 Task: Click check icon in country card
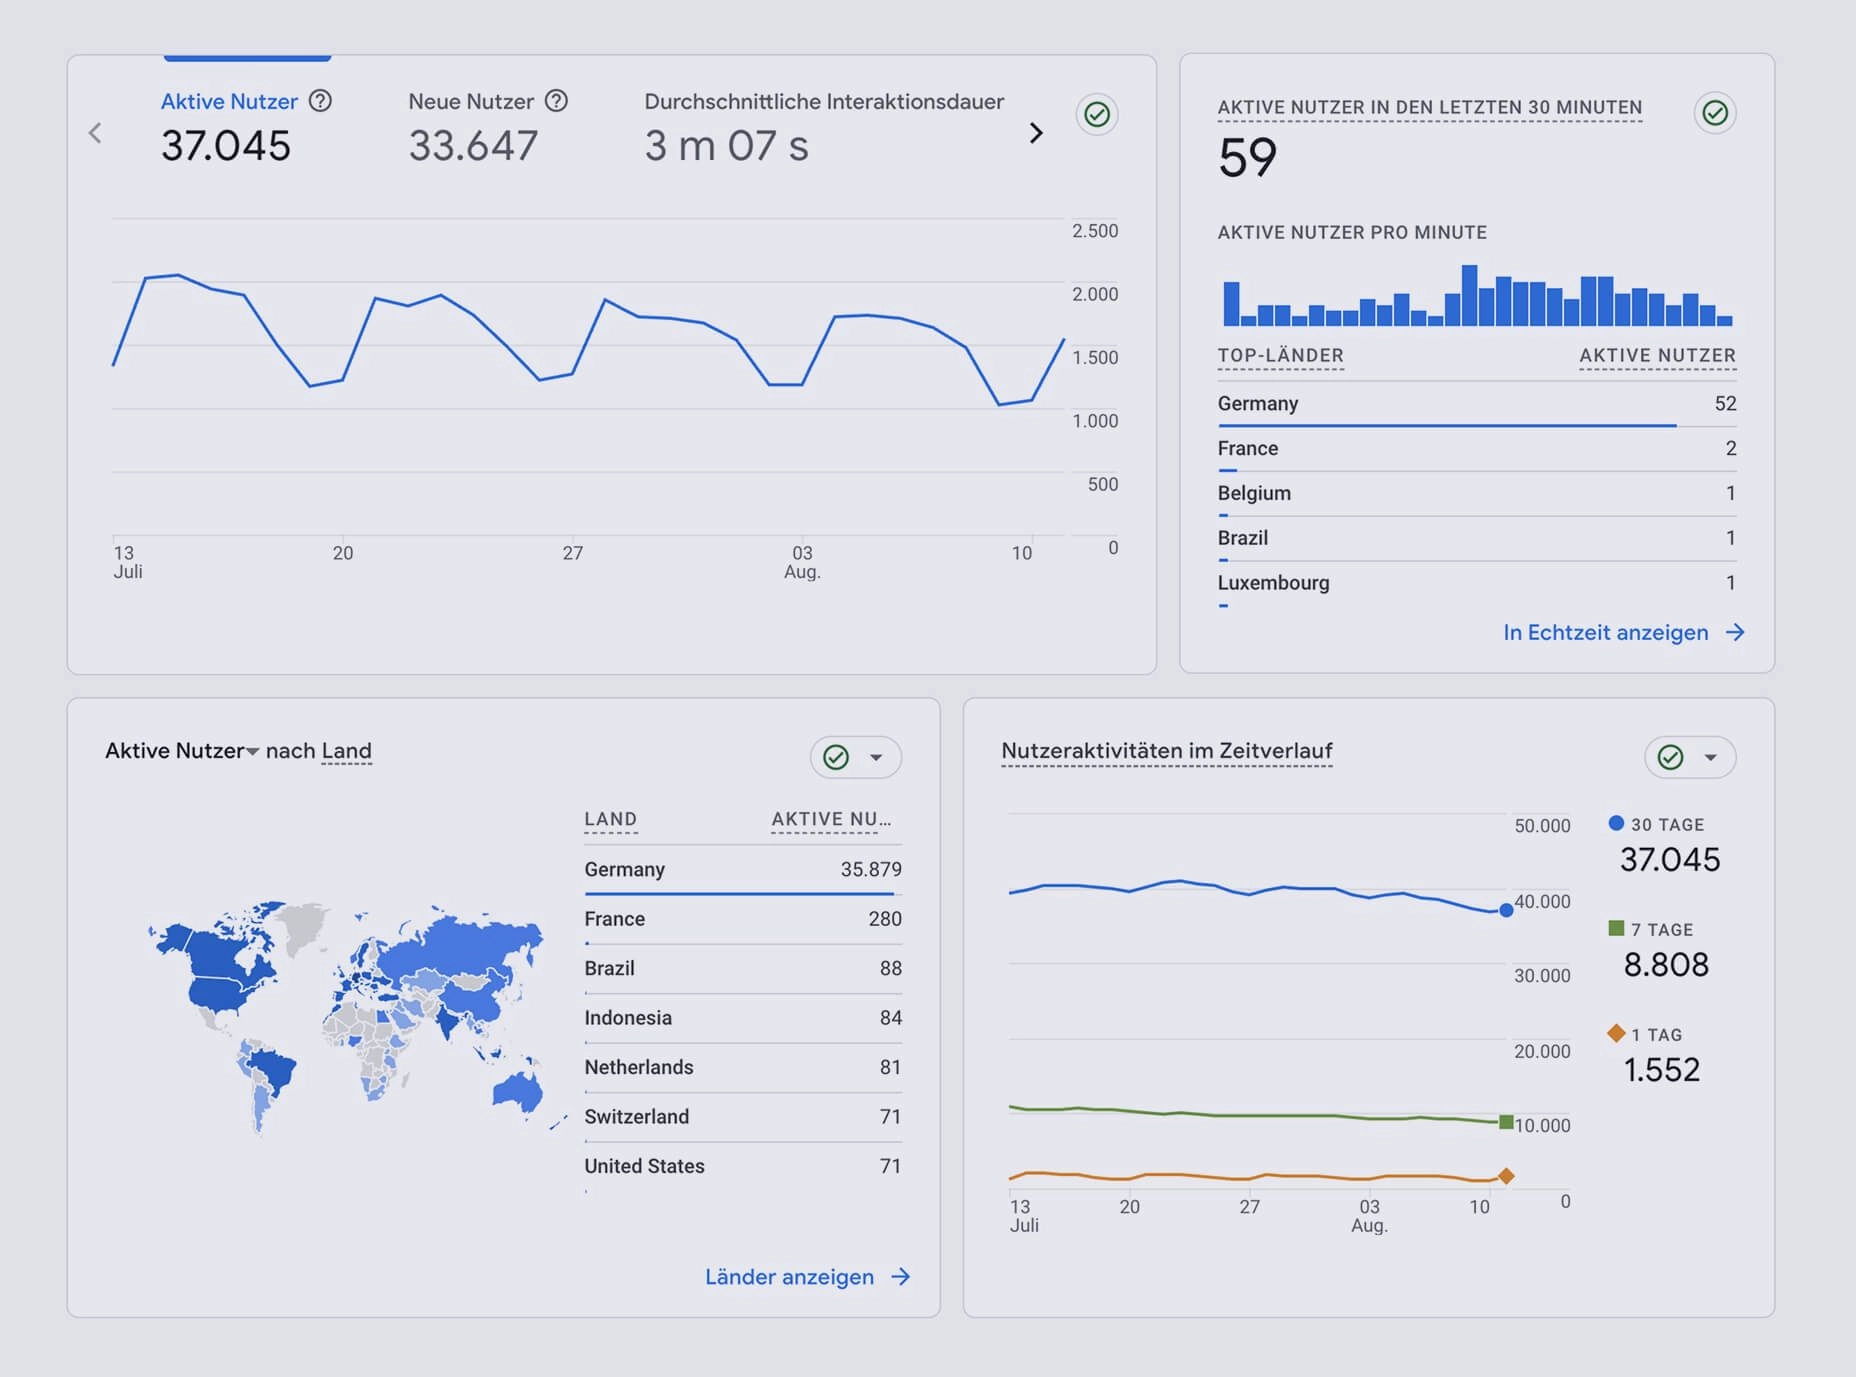pyautogui.click(x=836, y=757)
